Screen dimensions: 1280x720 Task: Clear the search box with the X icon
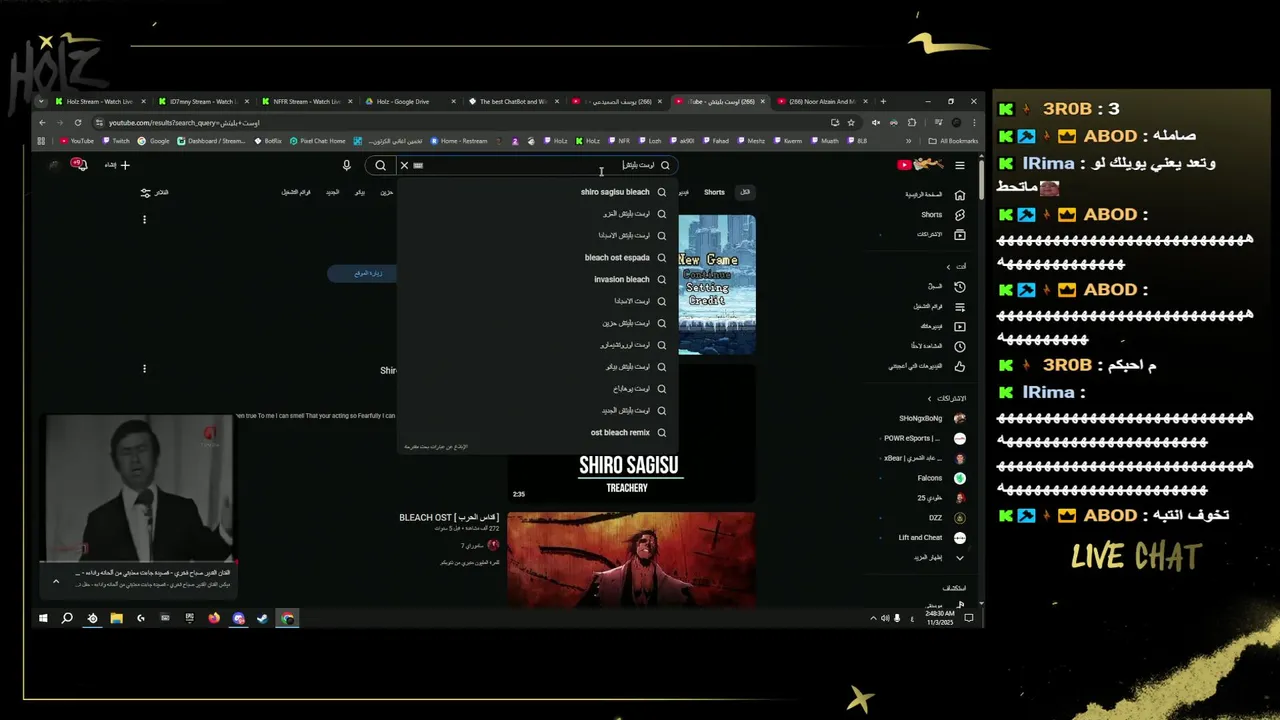404,165
